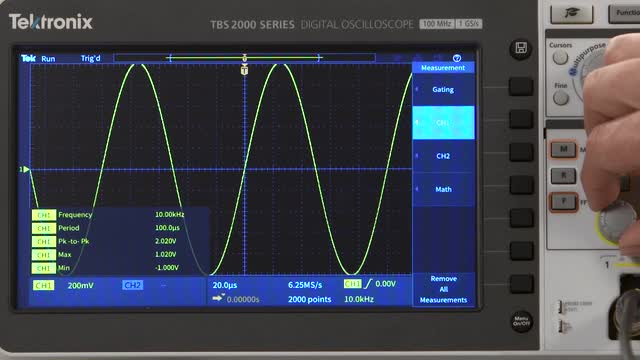
Task: Click the CH1 badge beside Pk-to-Pk
Action: click(x=44, y=242)
